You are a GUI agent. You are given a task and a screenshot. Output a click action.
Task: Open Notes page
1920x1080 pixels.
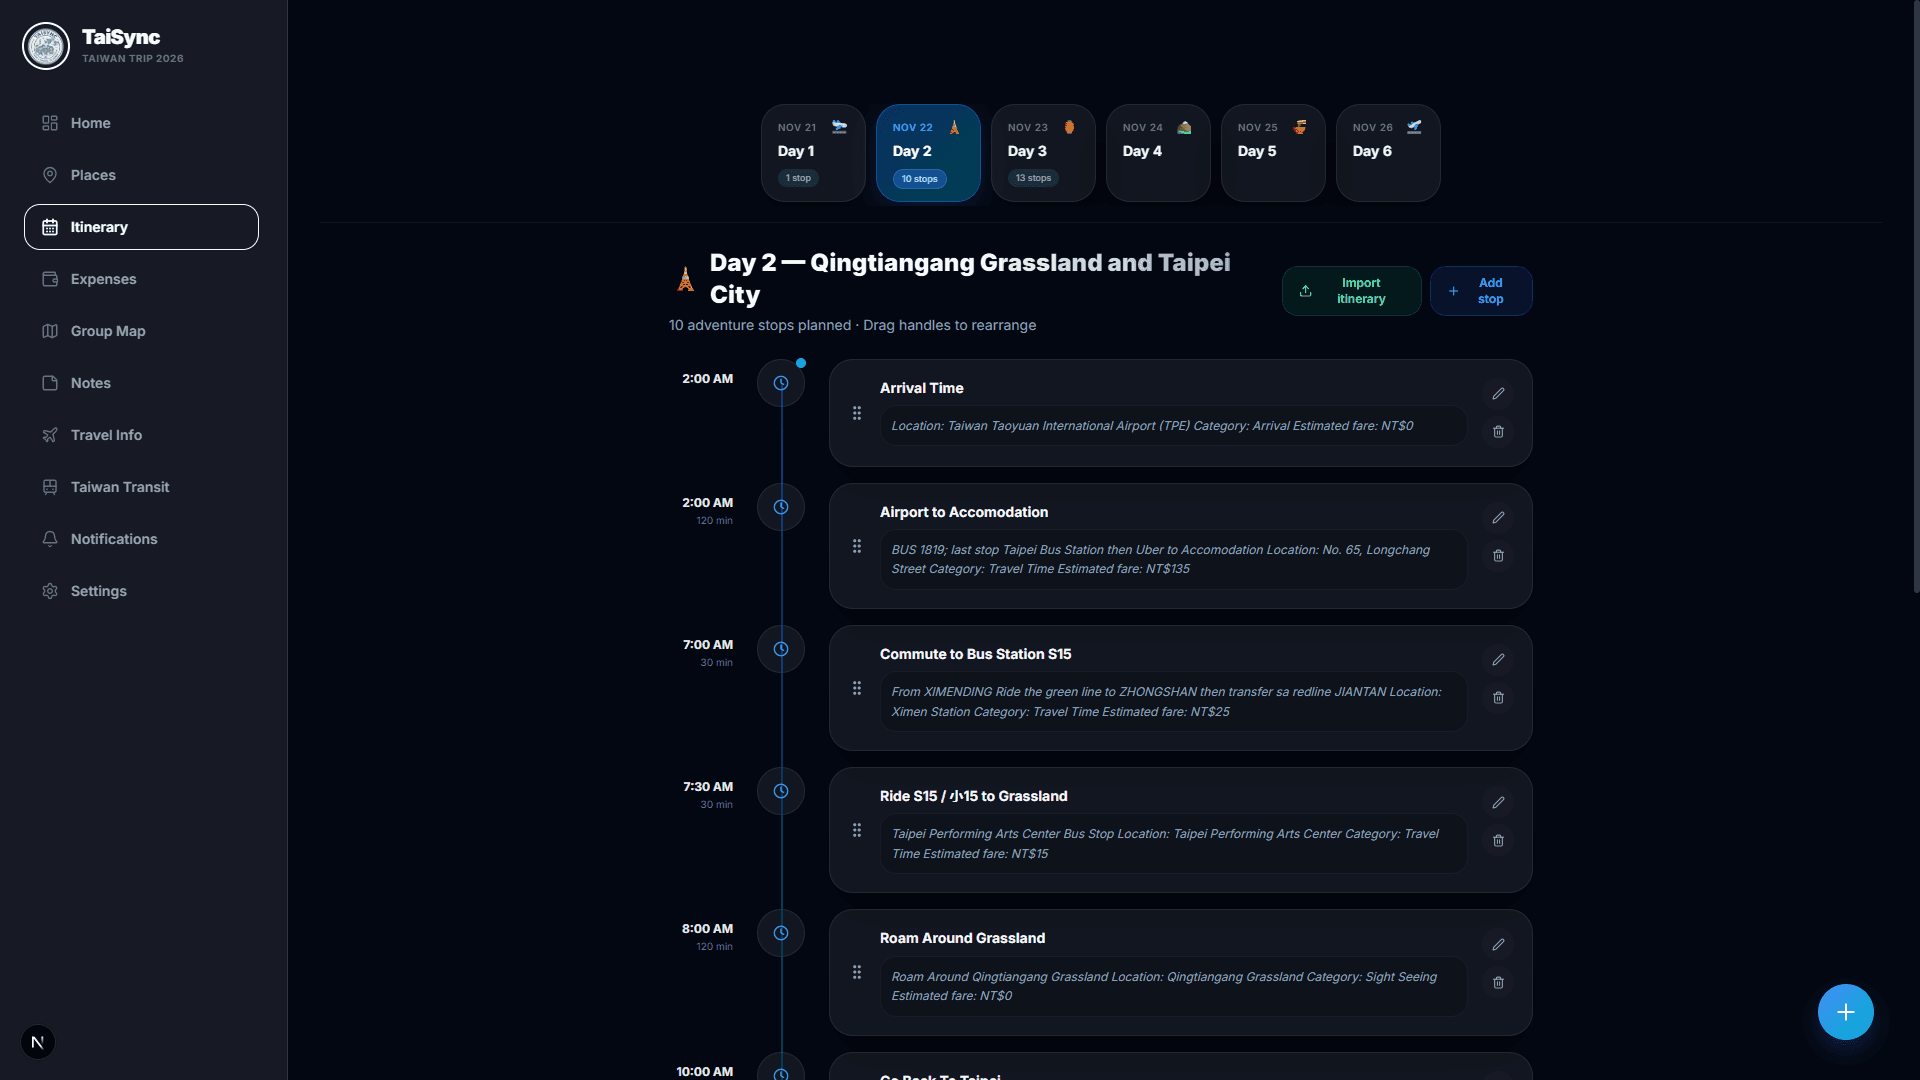click(x=141, y=383)
